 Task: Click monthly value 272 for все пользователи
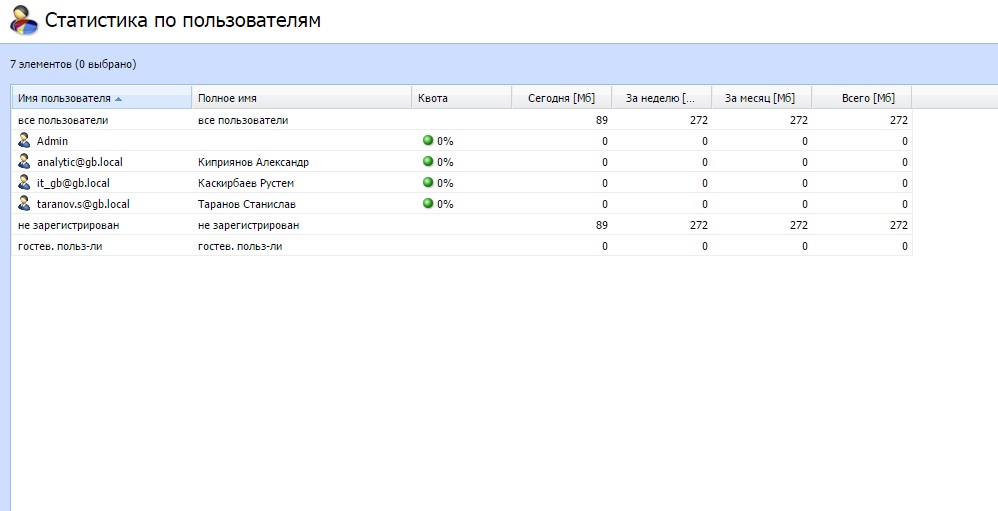[799, 120]
